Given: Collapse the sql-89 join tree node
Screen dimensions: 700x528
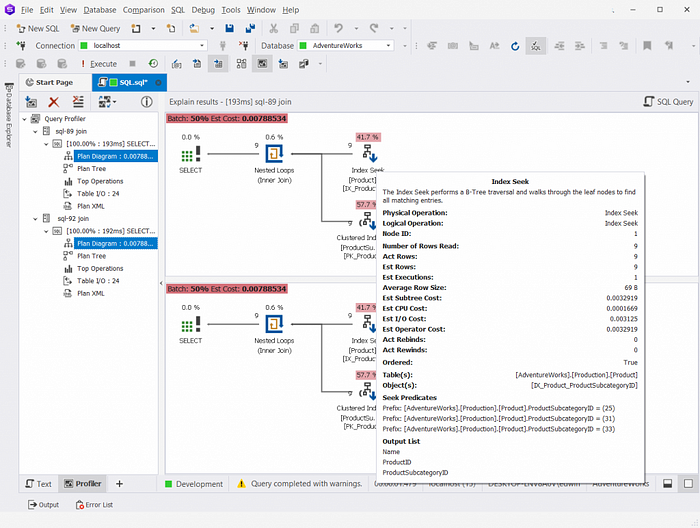Looking at the screenshot, I should (35, 131).
